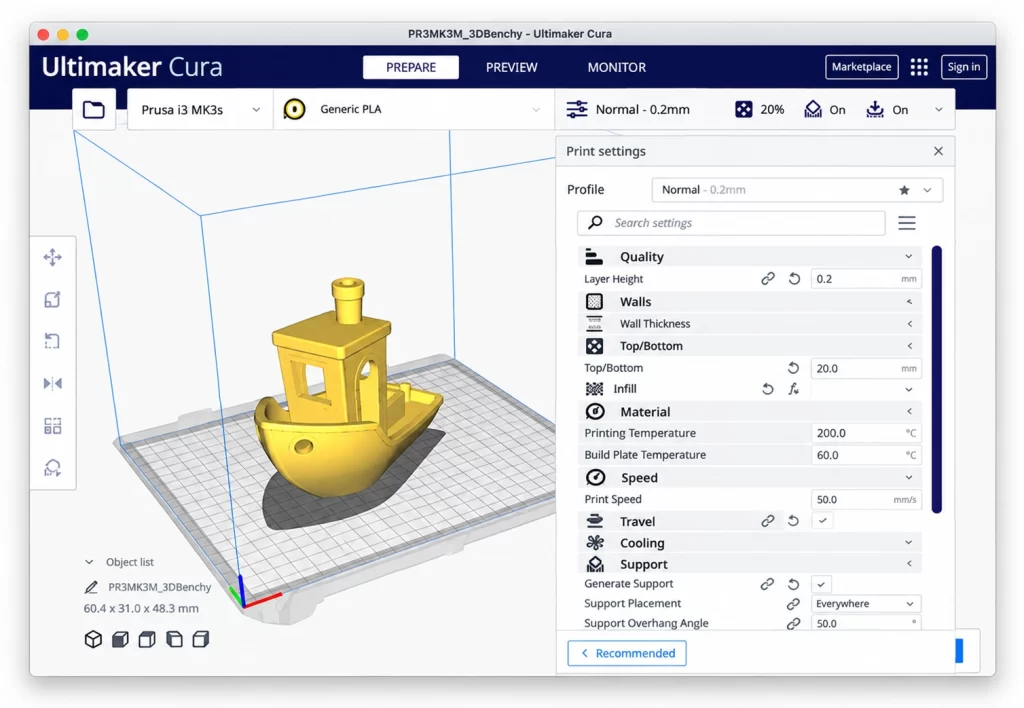Expand the Material section
This screenshot has width=1024, height=708.
click(x=749, y=411)
